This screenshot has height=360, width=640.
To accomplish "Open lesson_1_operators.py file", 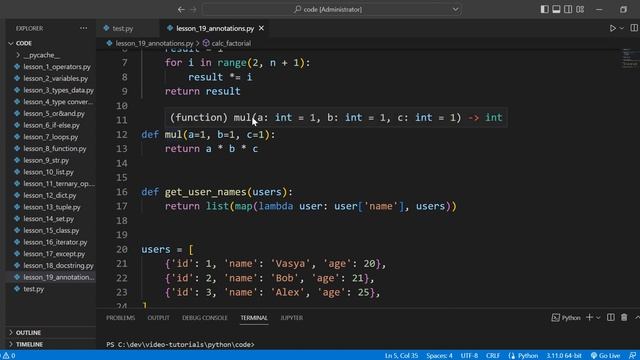I will (57, 67).
